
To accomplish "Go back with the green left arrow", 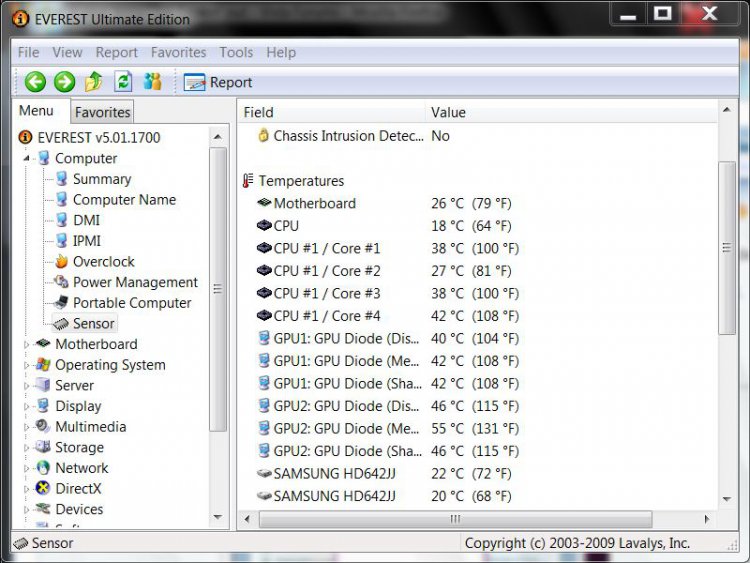I will click(x=35, y=82).
